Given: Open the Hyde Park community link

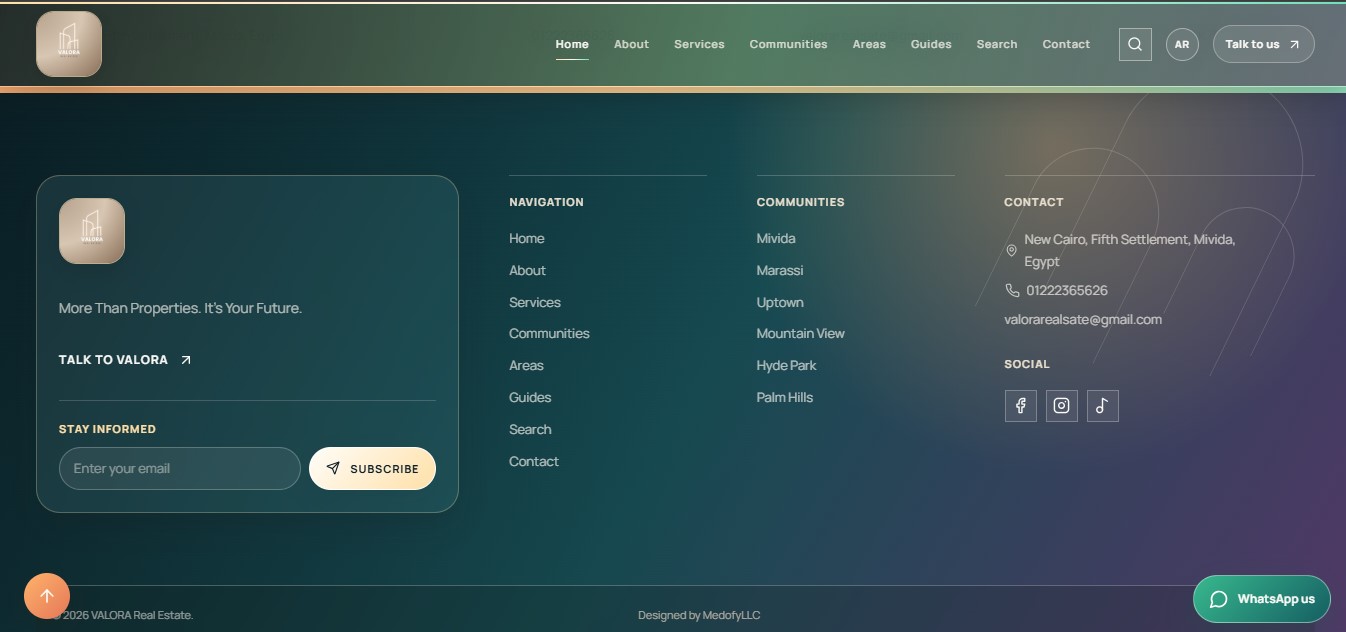Looking at the screenshot, I should point(787,365).
